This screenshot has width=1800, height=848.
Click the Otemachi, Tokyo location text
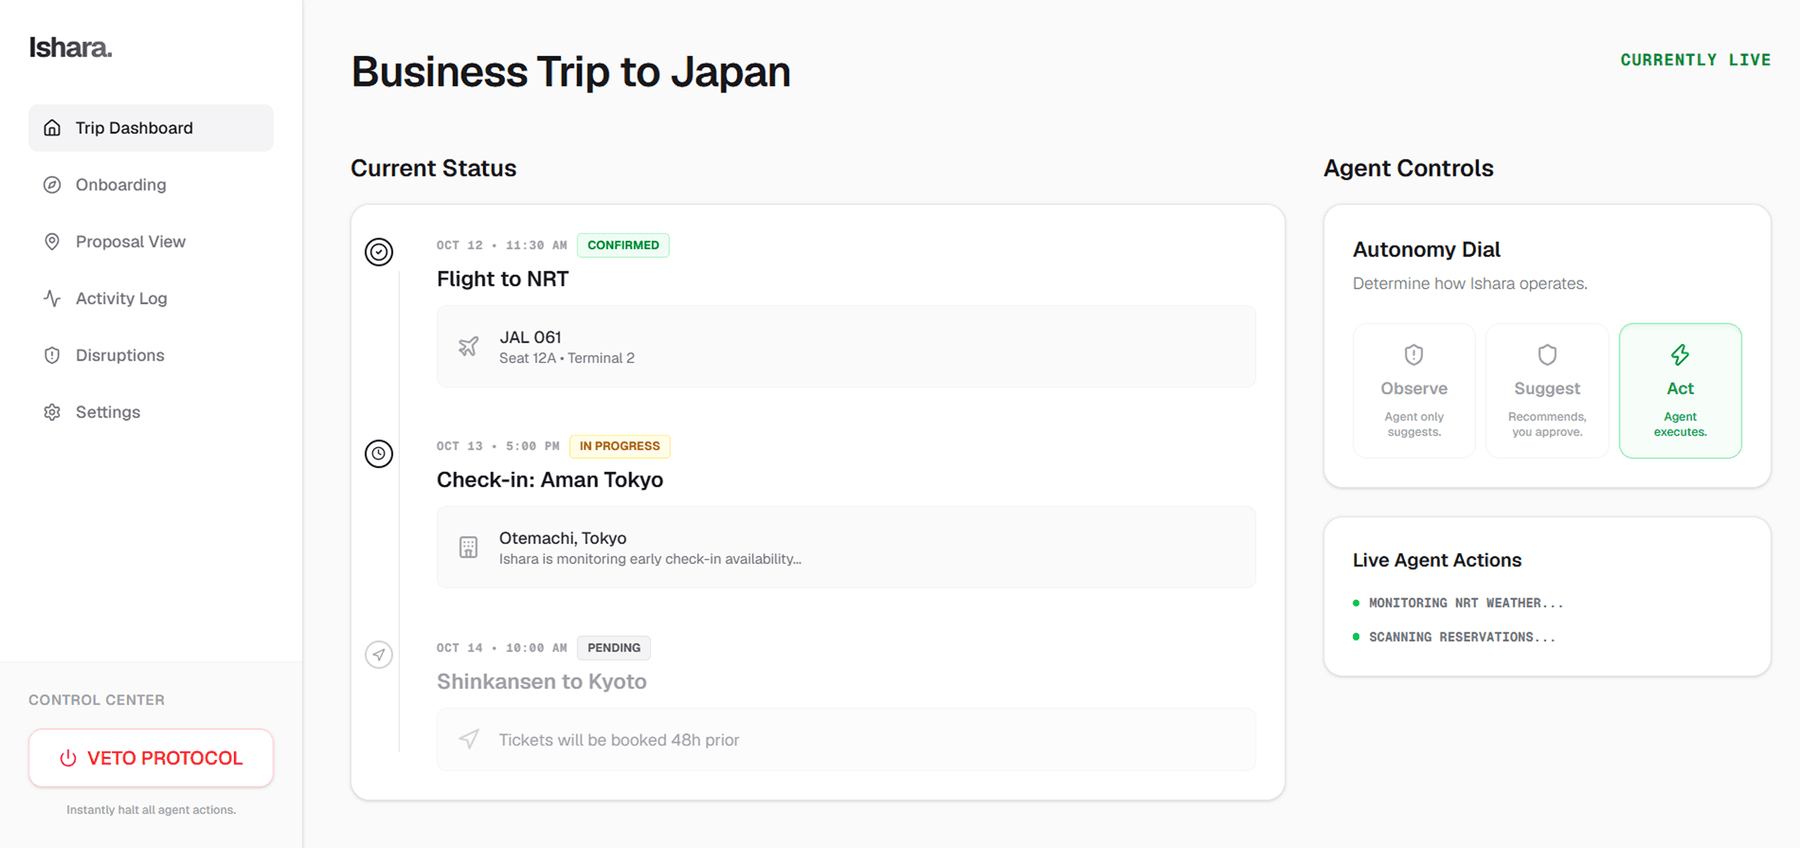[x=563, y=538]
